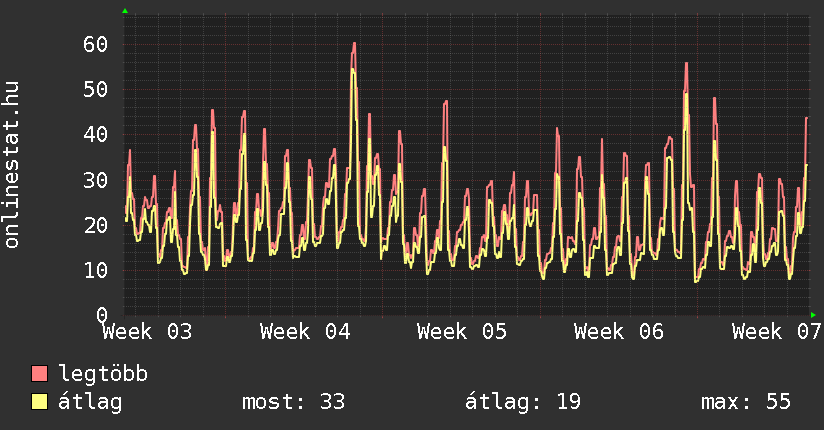
Task: Click the tall peak after Week 06
Action: click(x=686, y=65)
